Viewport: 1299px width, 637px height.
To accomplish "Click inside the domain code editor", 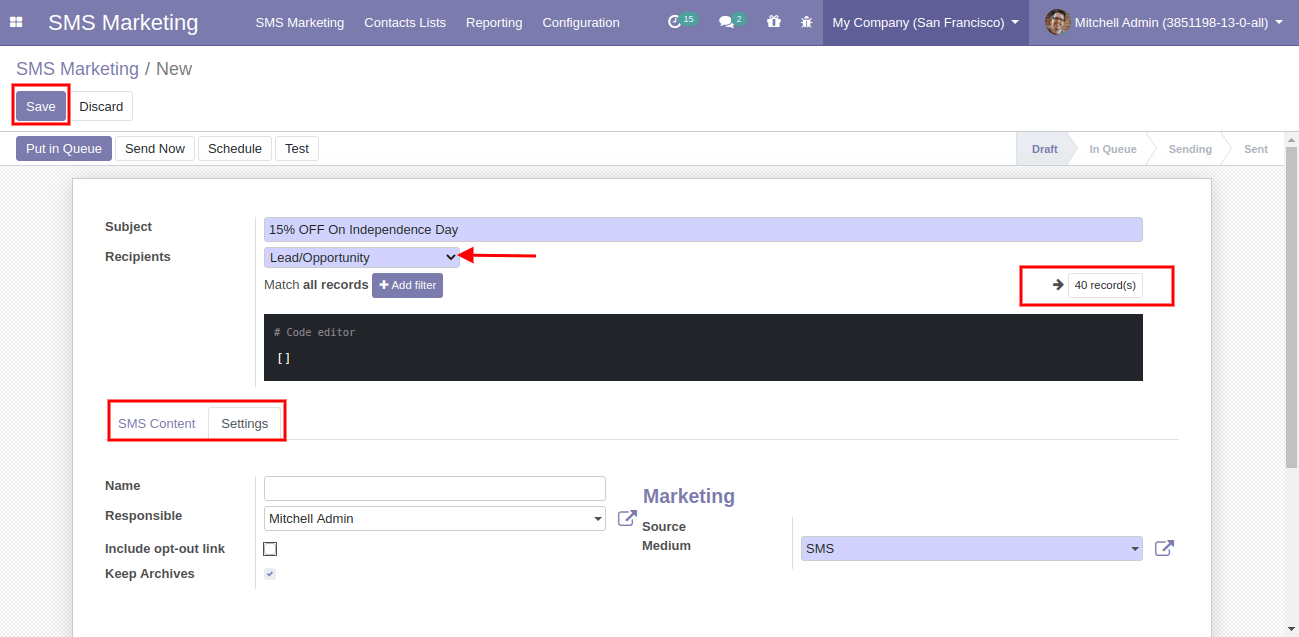I will (x=703, y=347).
